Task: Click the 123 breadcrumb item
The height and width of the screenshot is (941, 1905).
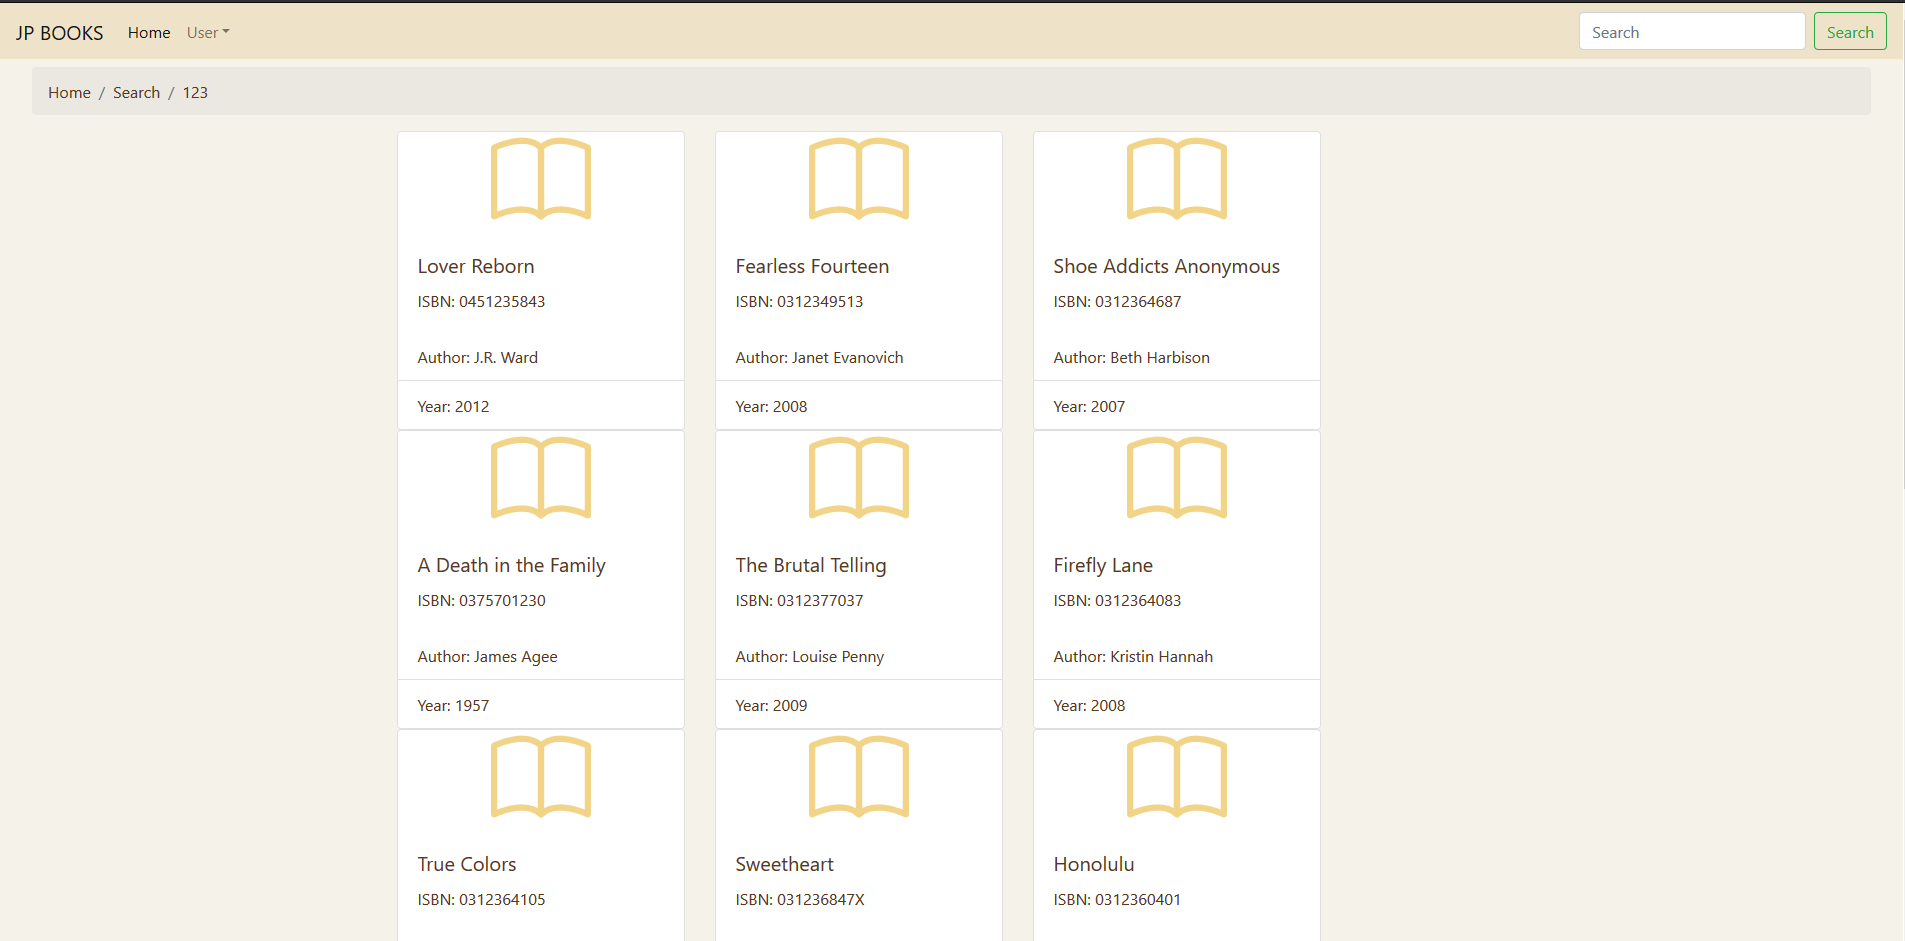Action: pyautogui.click(x=195, y=92)
